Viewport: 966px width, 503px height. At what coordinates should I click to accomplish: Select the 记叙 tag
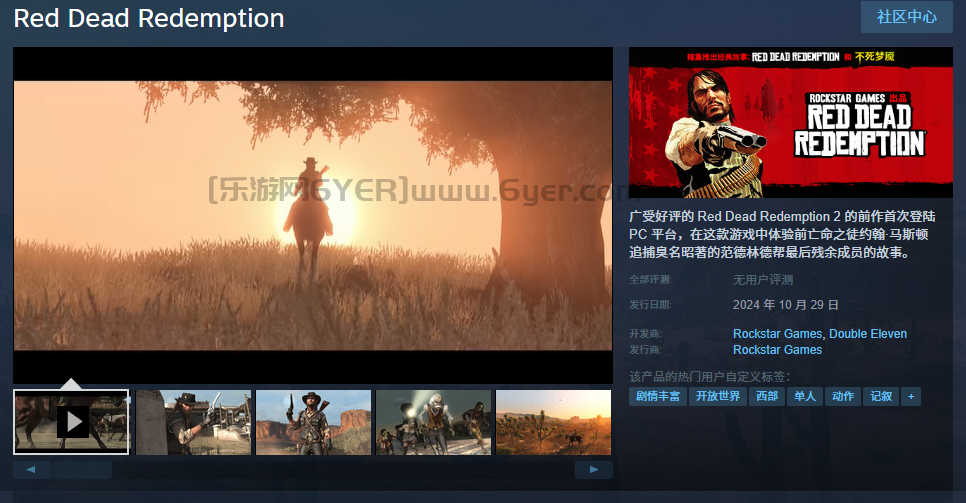click(881, 396)
